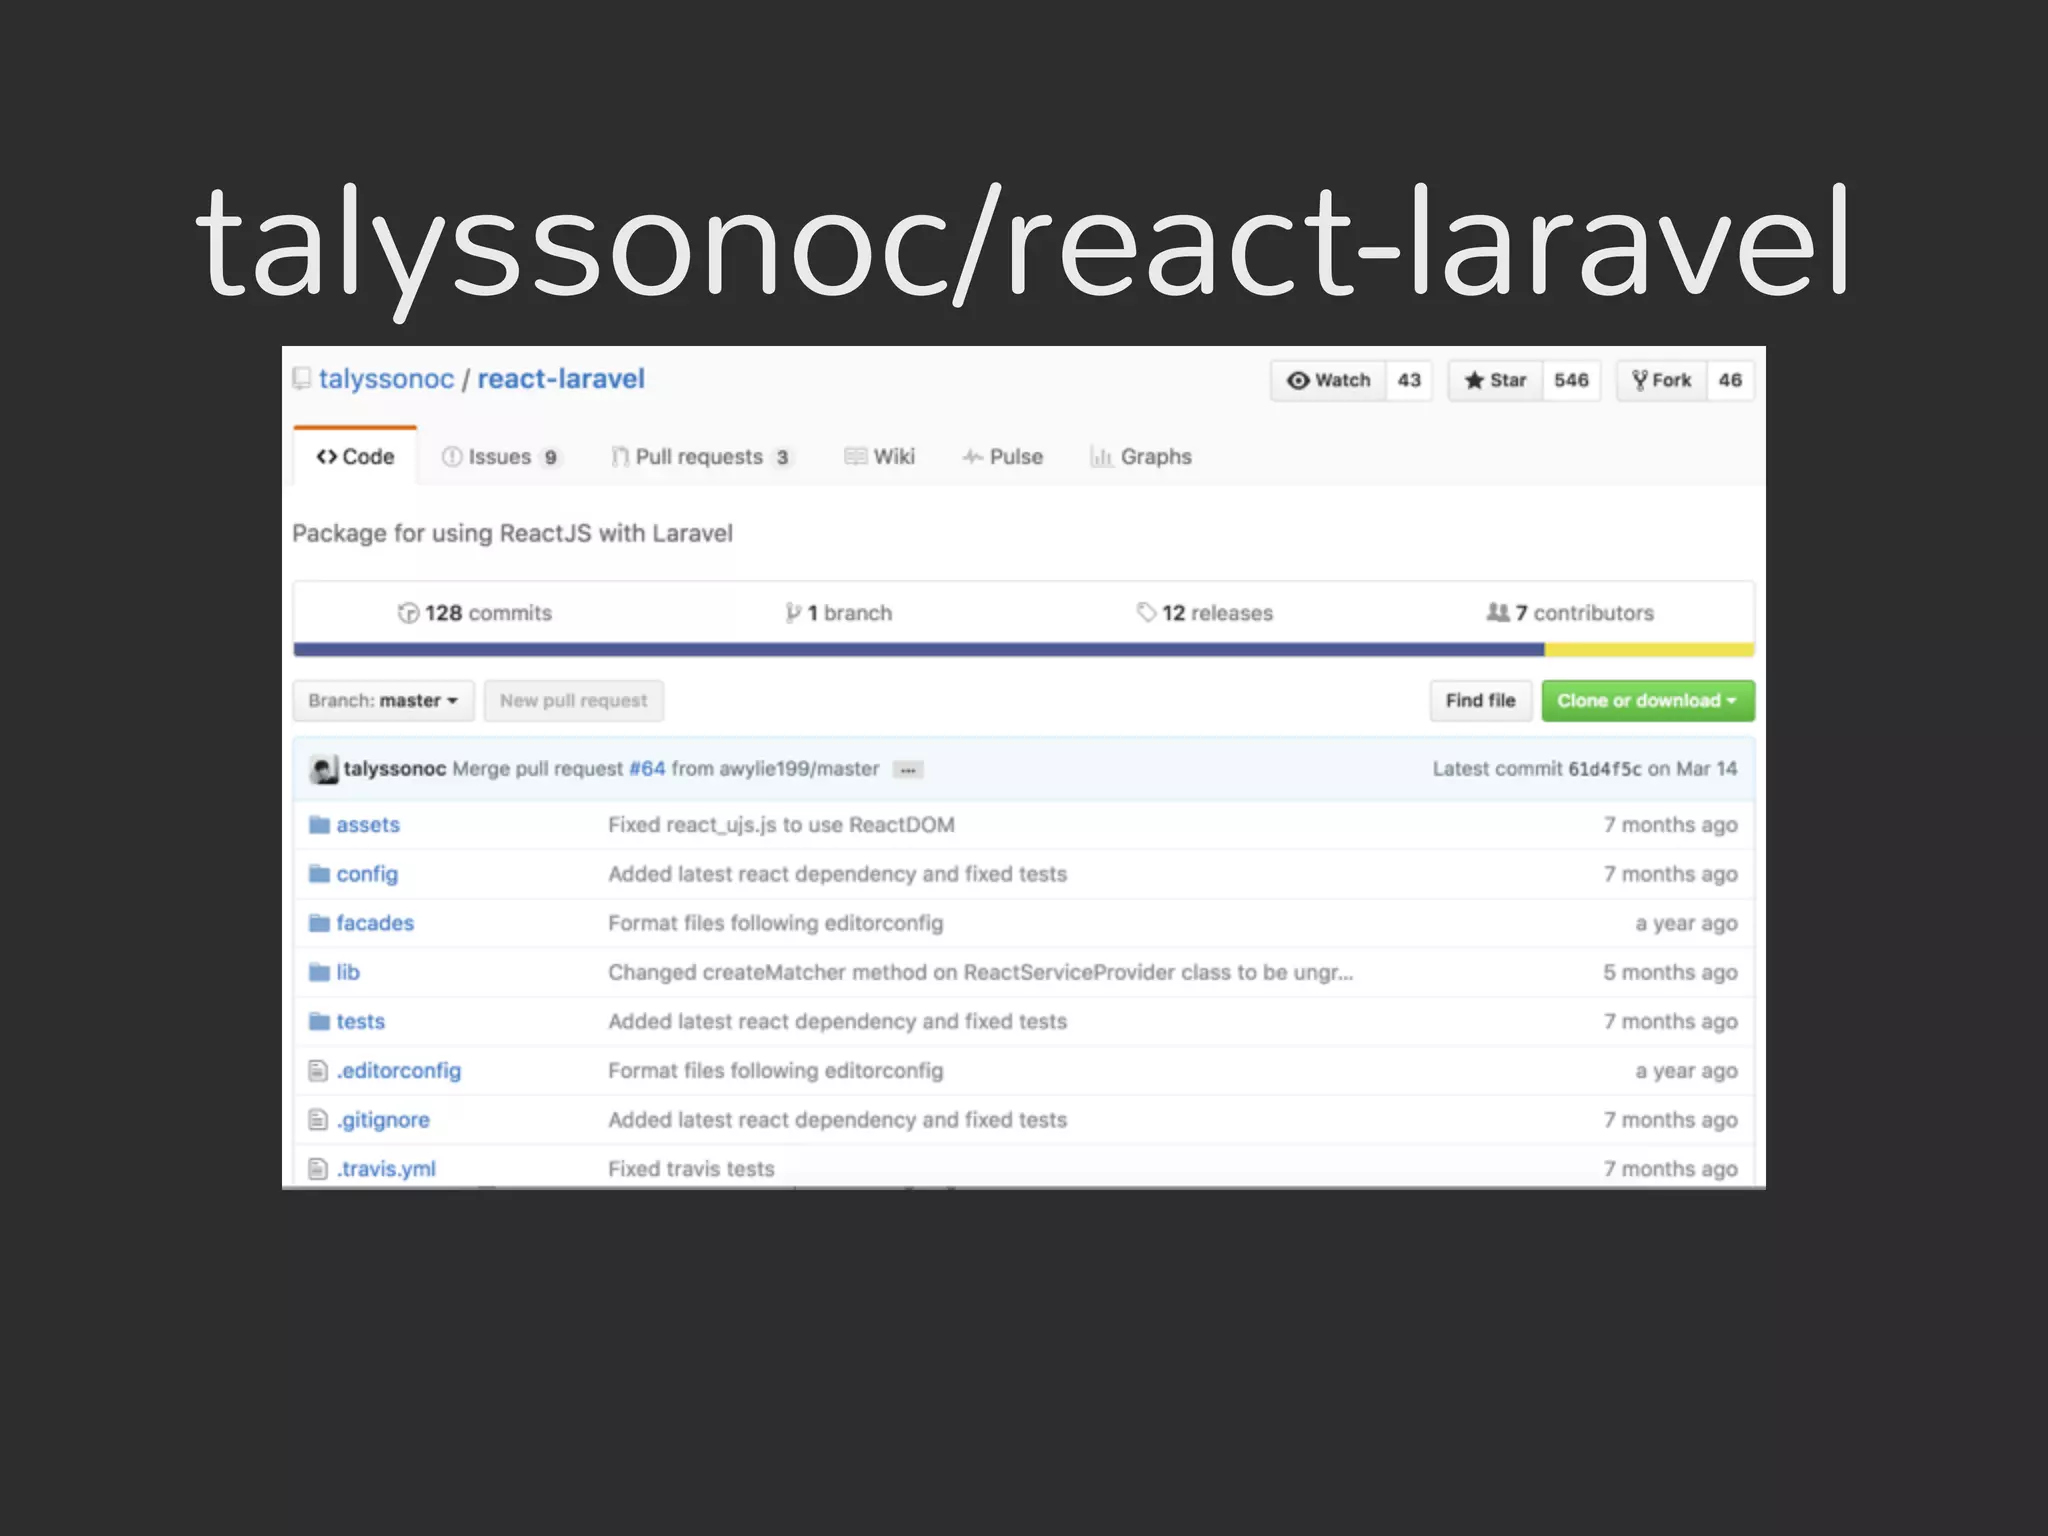Image resolution: width=2048 pixels, height=1536 pixels.
Task: Click the branch fork icon
Action: point(793,613)
